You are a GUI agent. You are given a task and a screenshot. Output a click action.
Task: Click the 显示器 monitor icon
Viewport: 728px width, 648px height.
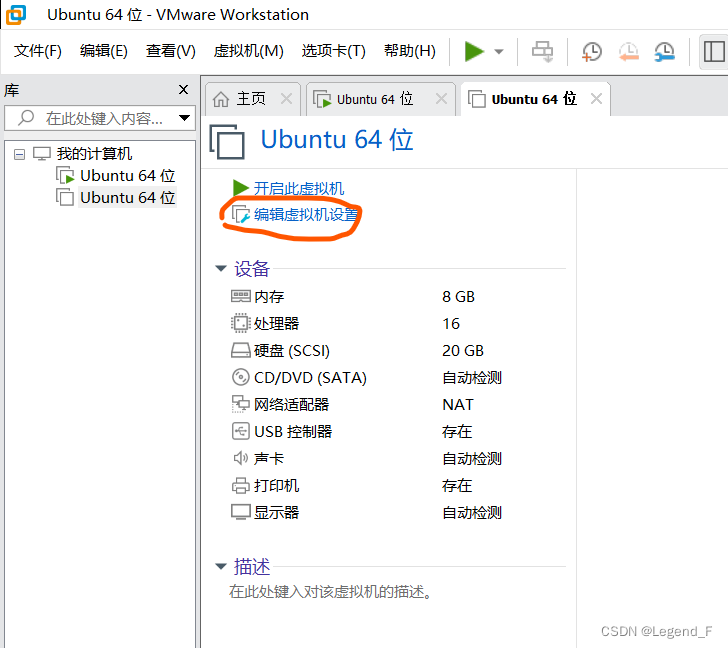click(240, 512)
